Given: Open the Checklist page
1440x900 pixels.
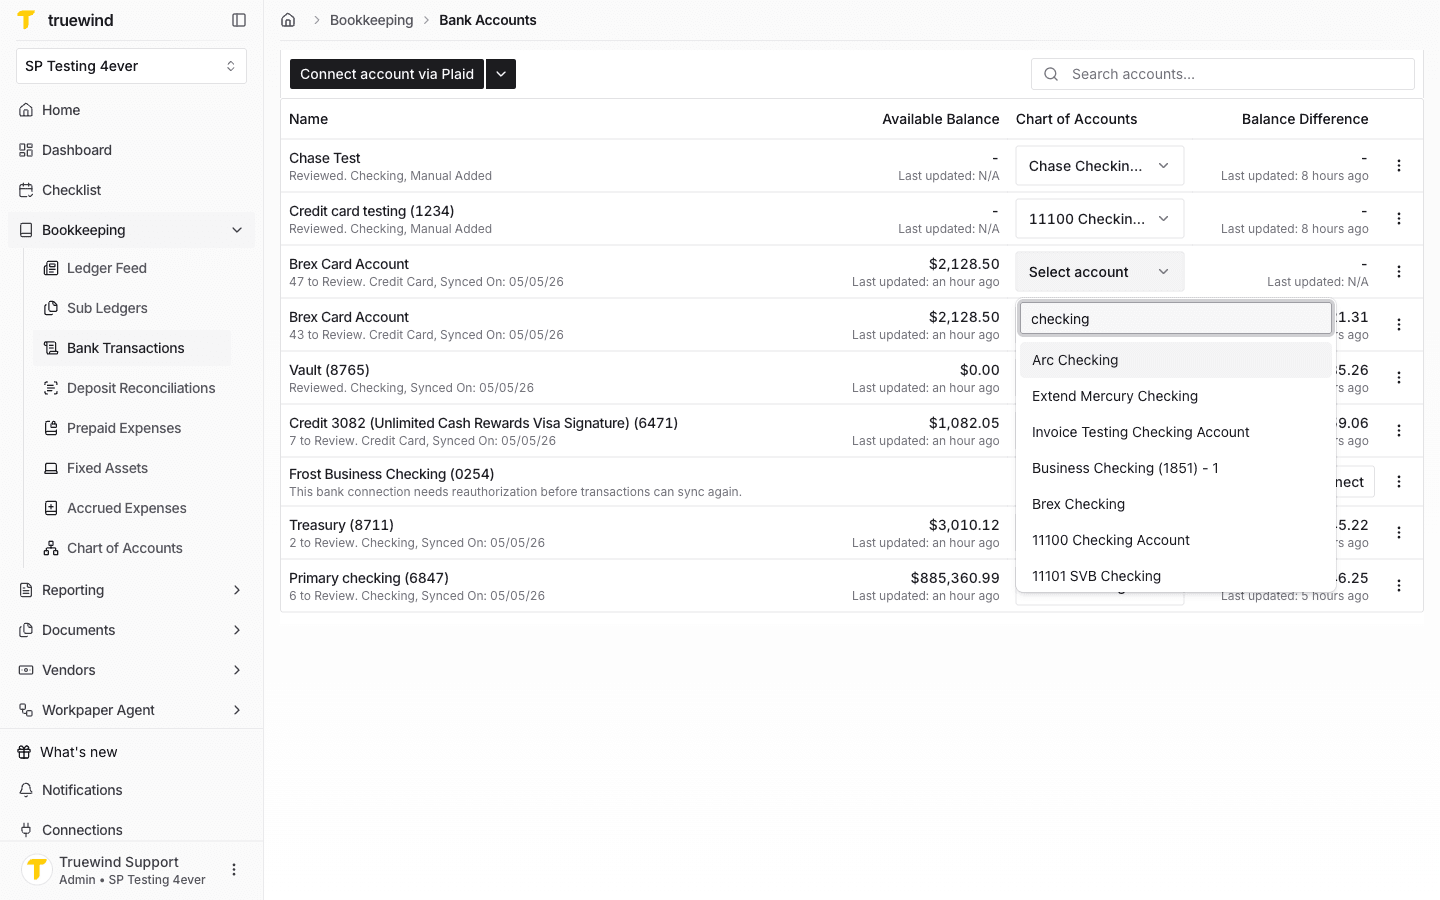Looking at the screenshot, I should pyautogui.click(x=131, y=190).
